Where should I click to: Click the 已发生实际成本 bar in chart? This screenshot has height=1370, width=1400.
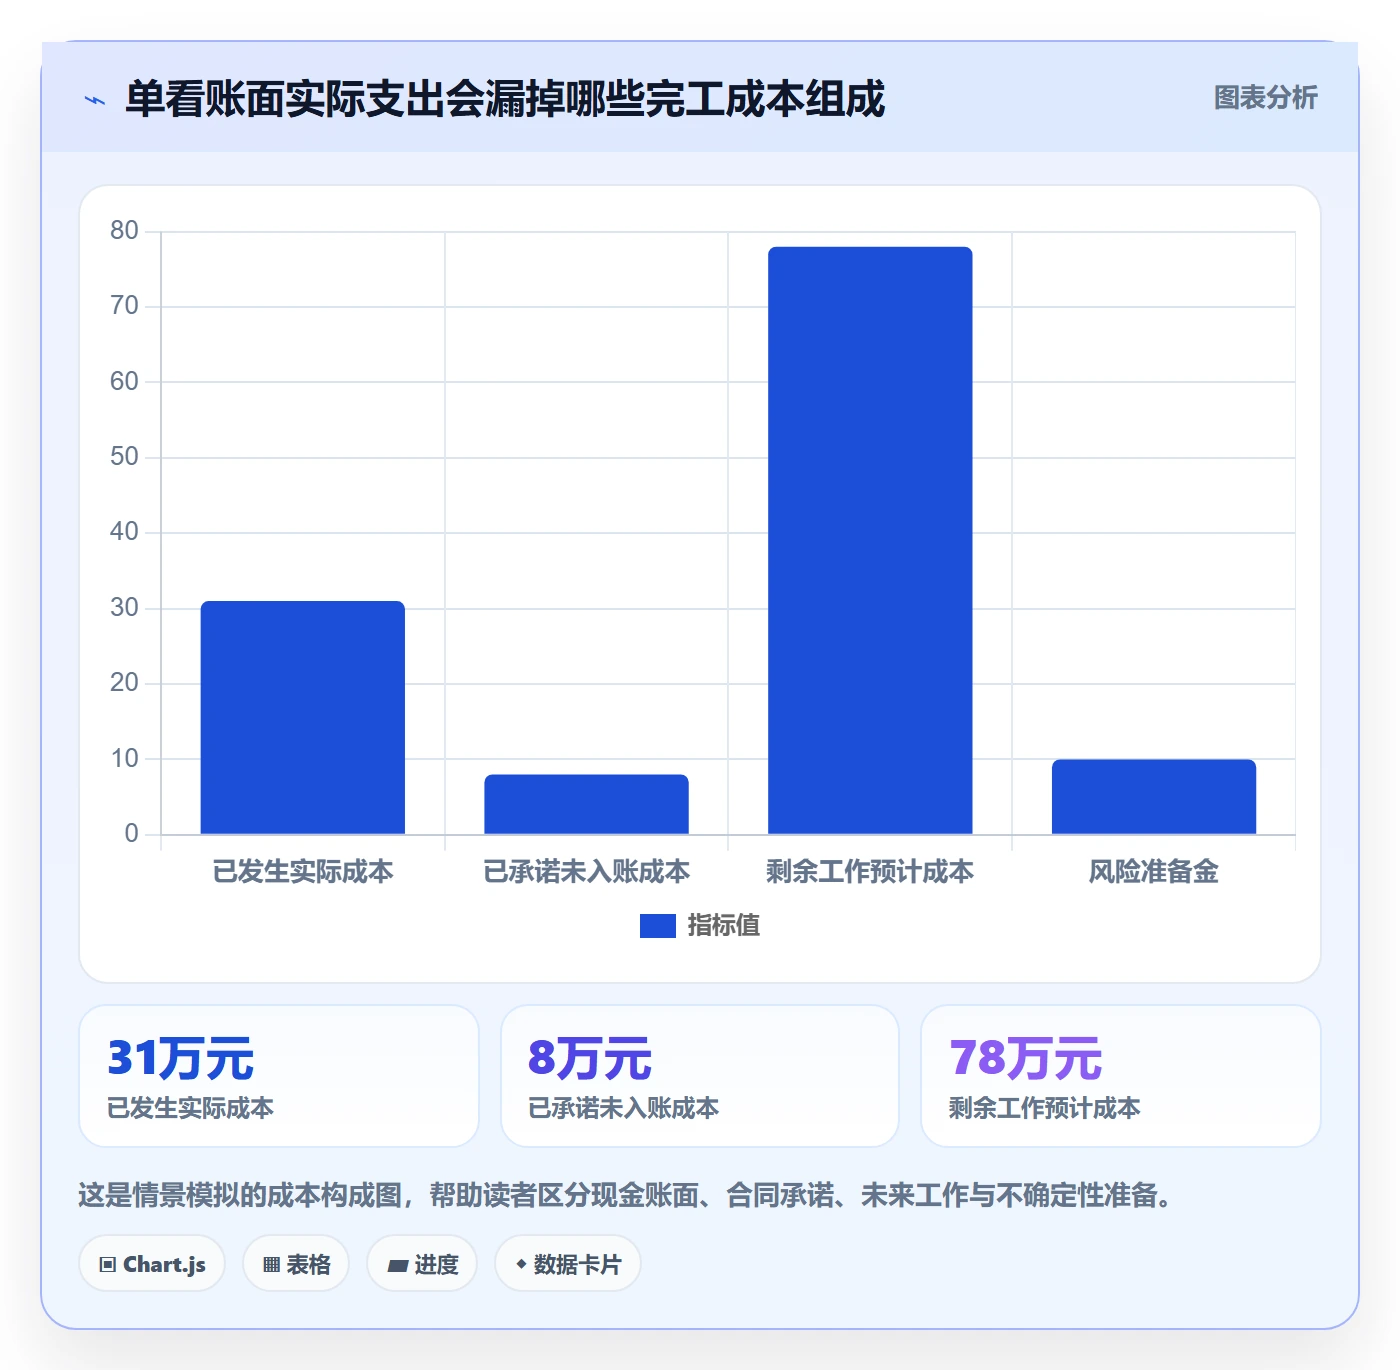pos(303,717)
